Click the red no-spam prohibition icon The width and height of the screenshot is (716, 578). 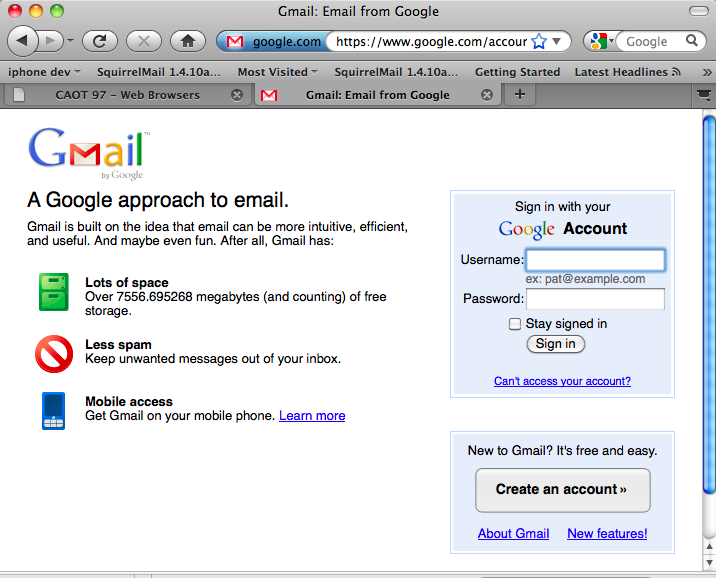(x=54, y=354)
